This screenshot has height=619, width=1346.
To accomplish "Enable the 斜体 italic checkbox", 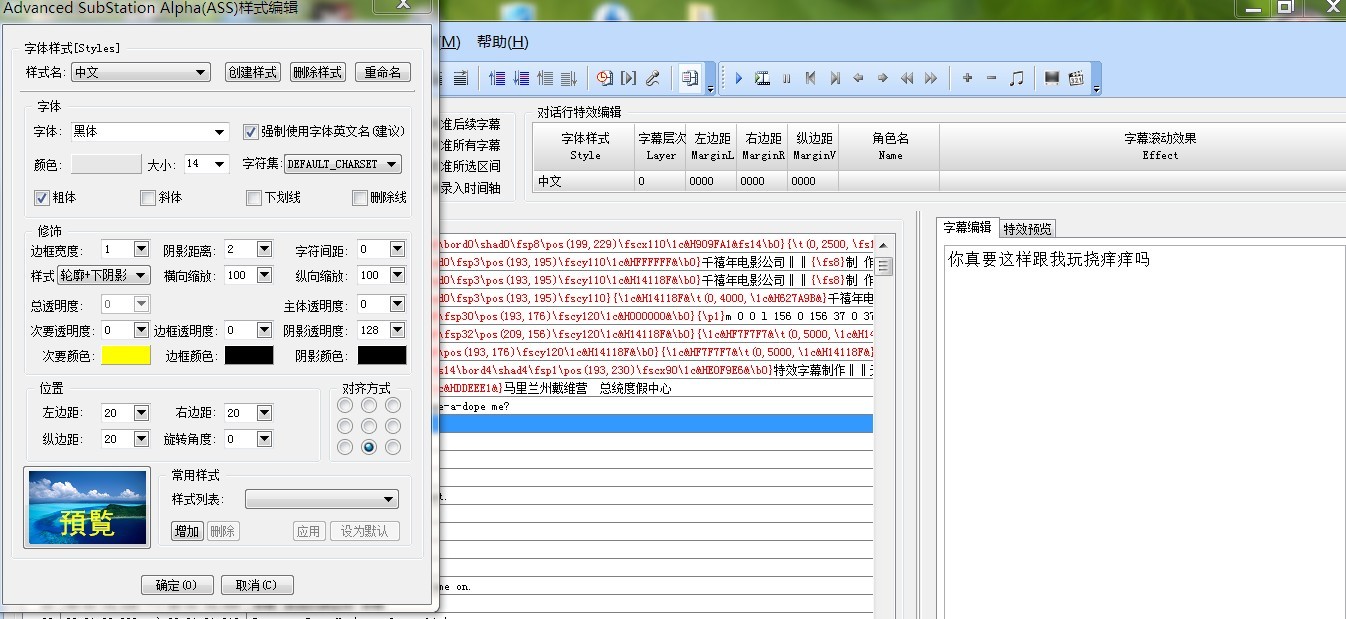I will (148, 198).
